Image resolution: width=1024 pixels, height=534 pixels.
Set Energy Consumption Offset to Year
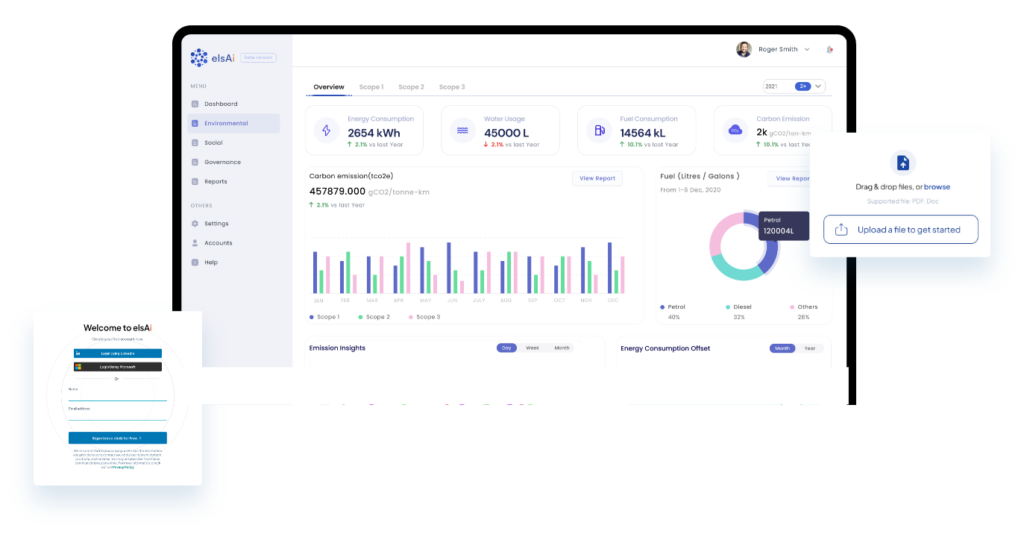click(809, 348)
